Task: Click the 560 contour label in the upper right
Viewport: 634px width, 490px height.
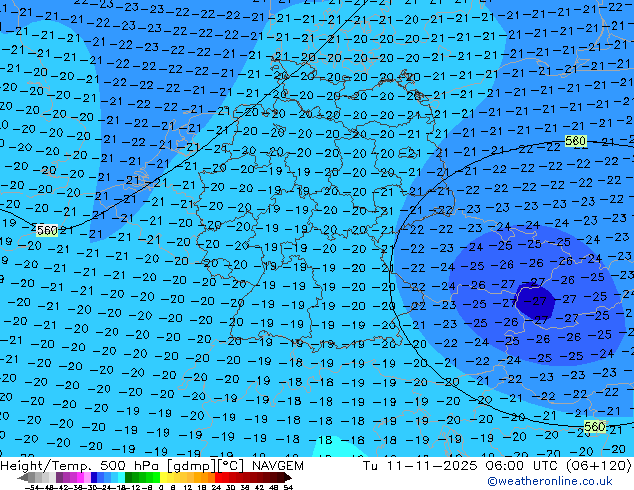Action: pyautogui.click(x=576, y=141)
